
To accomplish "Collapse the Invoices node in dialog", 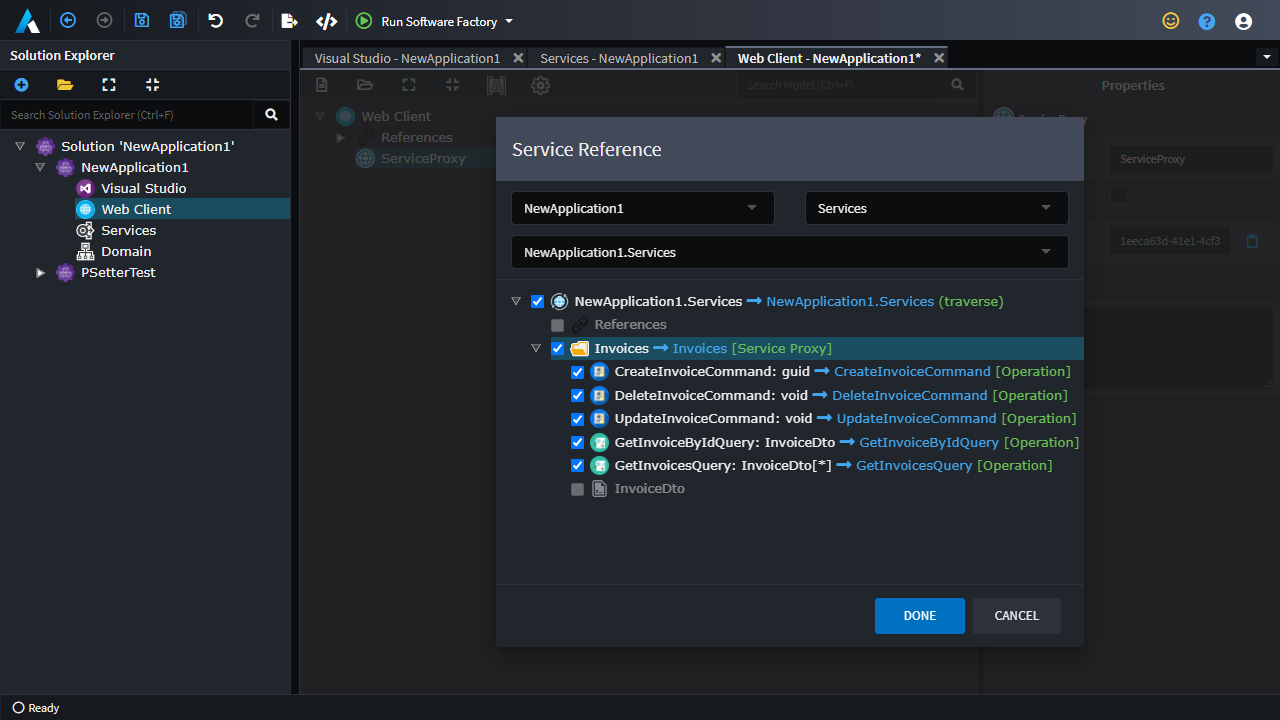I will 536,348.
